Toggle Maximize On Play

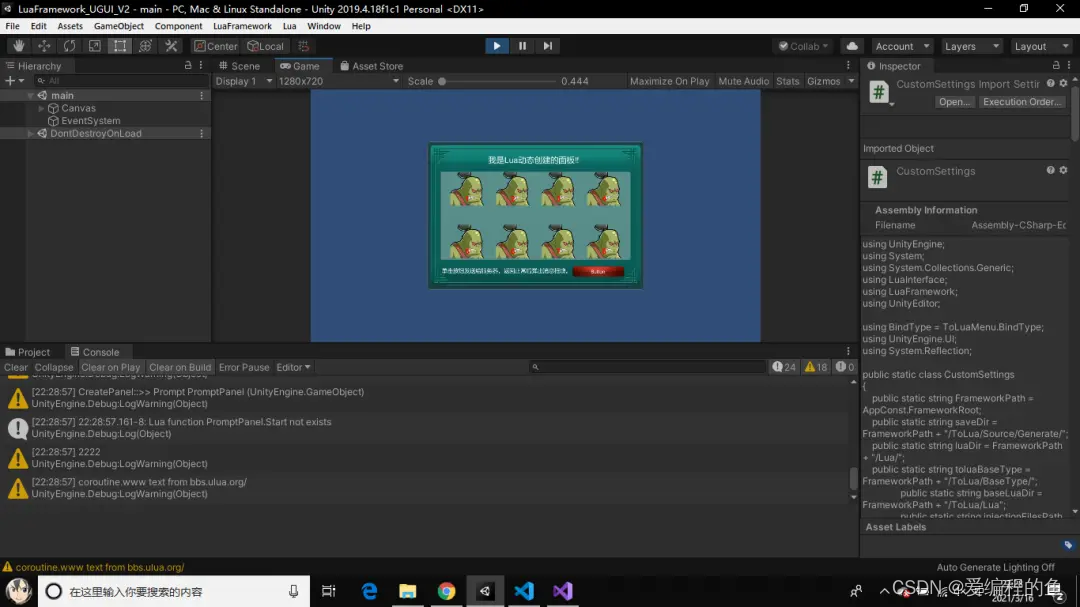tap(669, 80)
